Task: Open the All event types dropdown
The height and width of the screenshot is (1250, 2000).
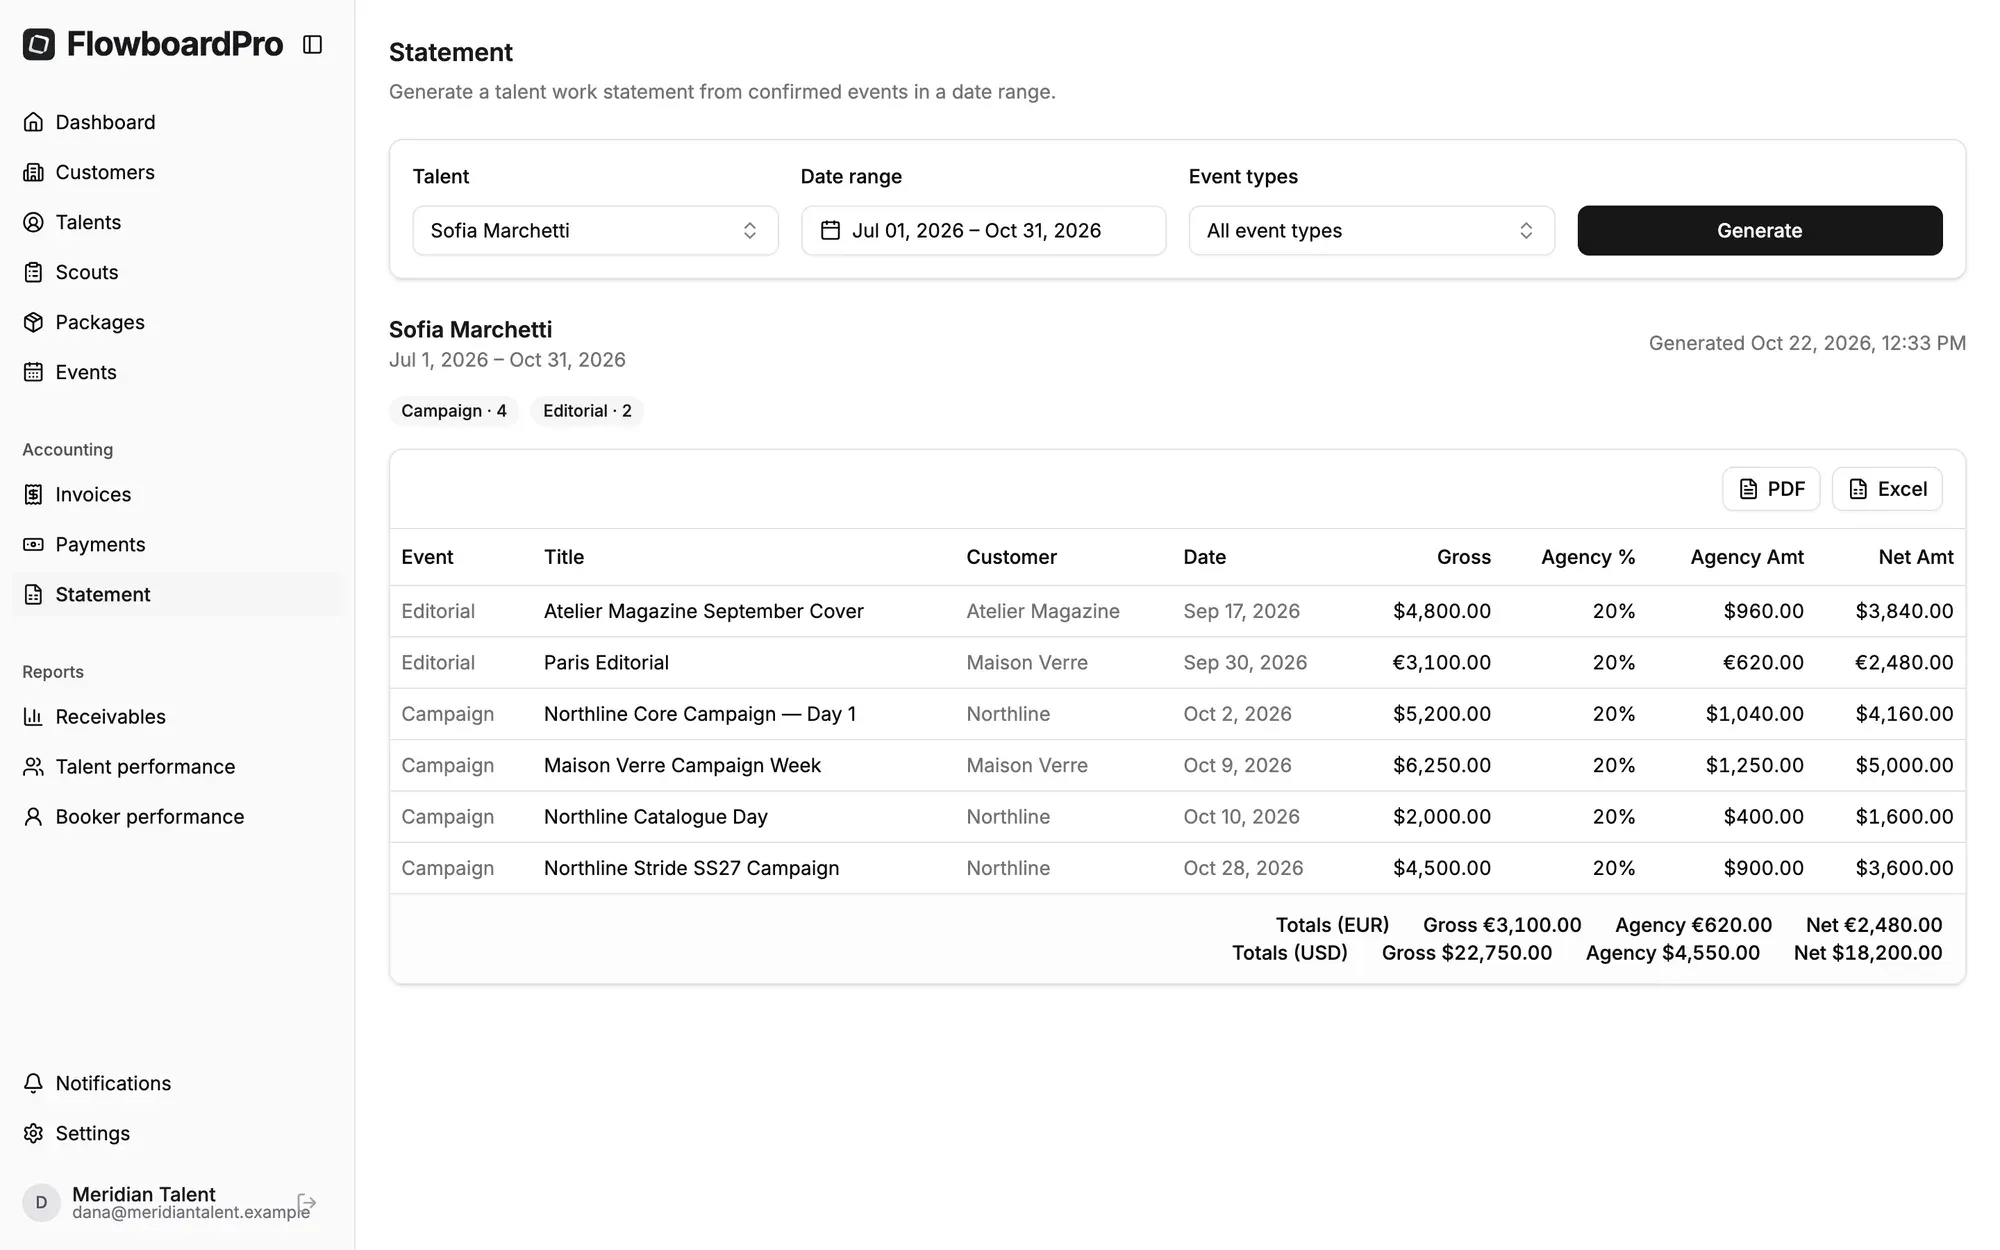Action: pos(1371,230)
